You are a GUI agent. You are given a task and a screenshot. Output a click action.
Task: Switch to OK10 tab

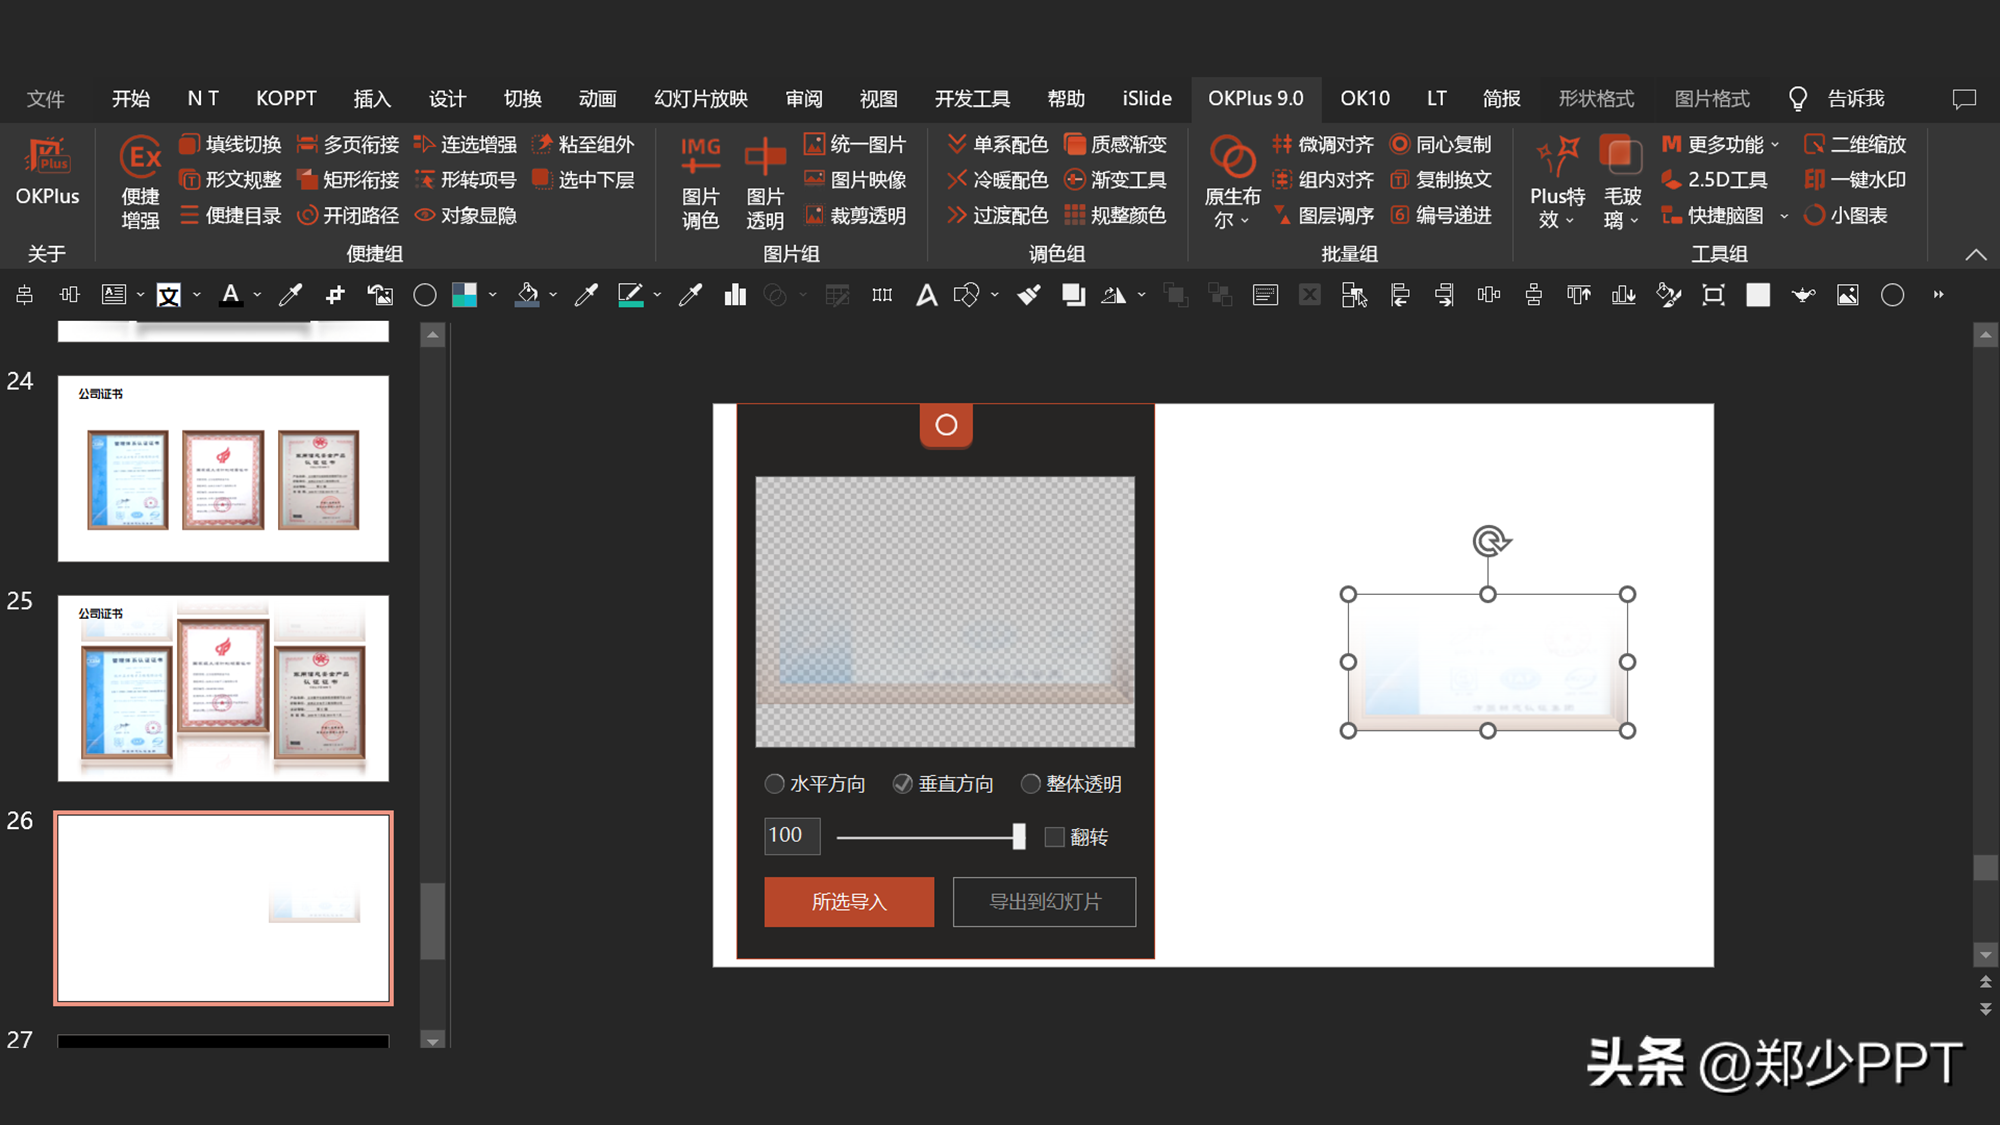tap(1364, 98)
